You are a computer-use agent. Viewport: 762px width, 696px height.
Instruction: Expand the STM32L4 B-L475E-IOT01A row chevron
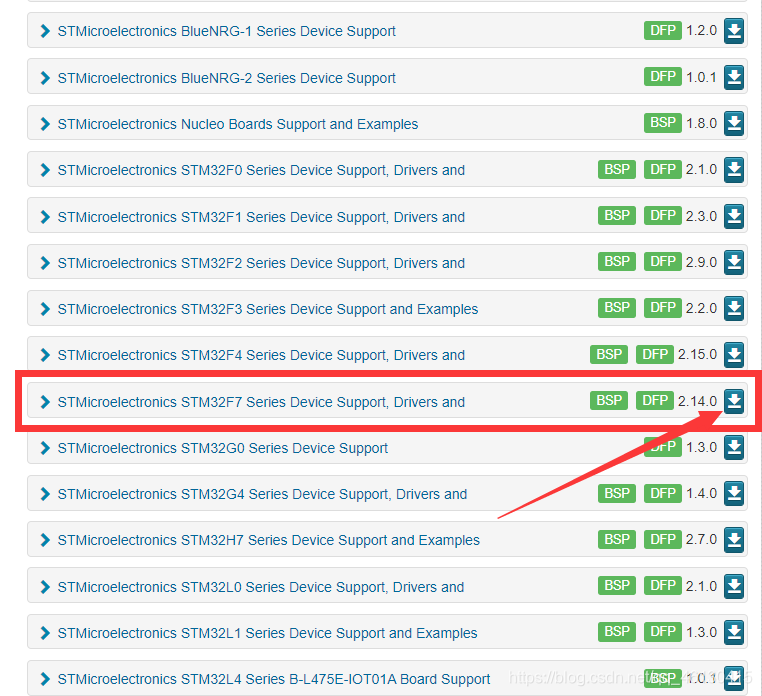[45, 679]
